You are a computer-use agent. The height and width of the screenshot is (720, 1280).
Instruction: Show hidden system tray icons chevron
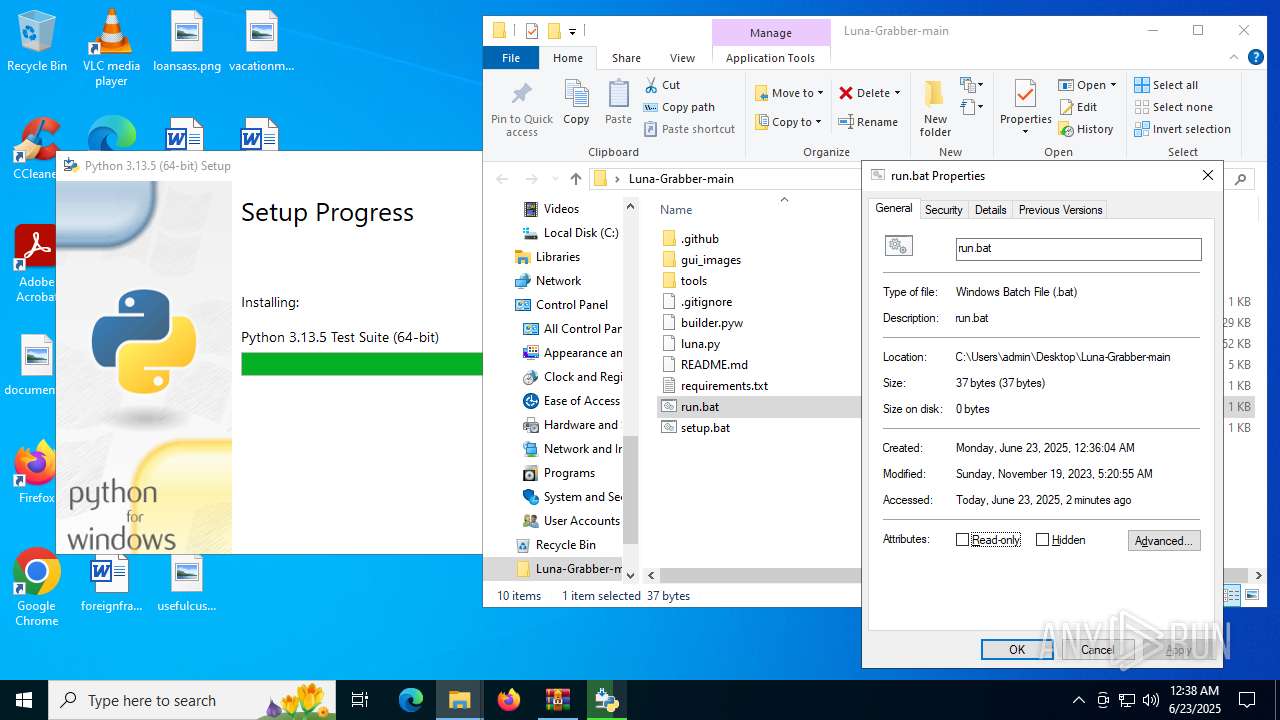[x=1078, y=700]
